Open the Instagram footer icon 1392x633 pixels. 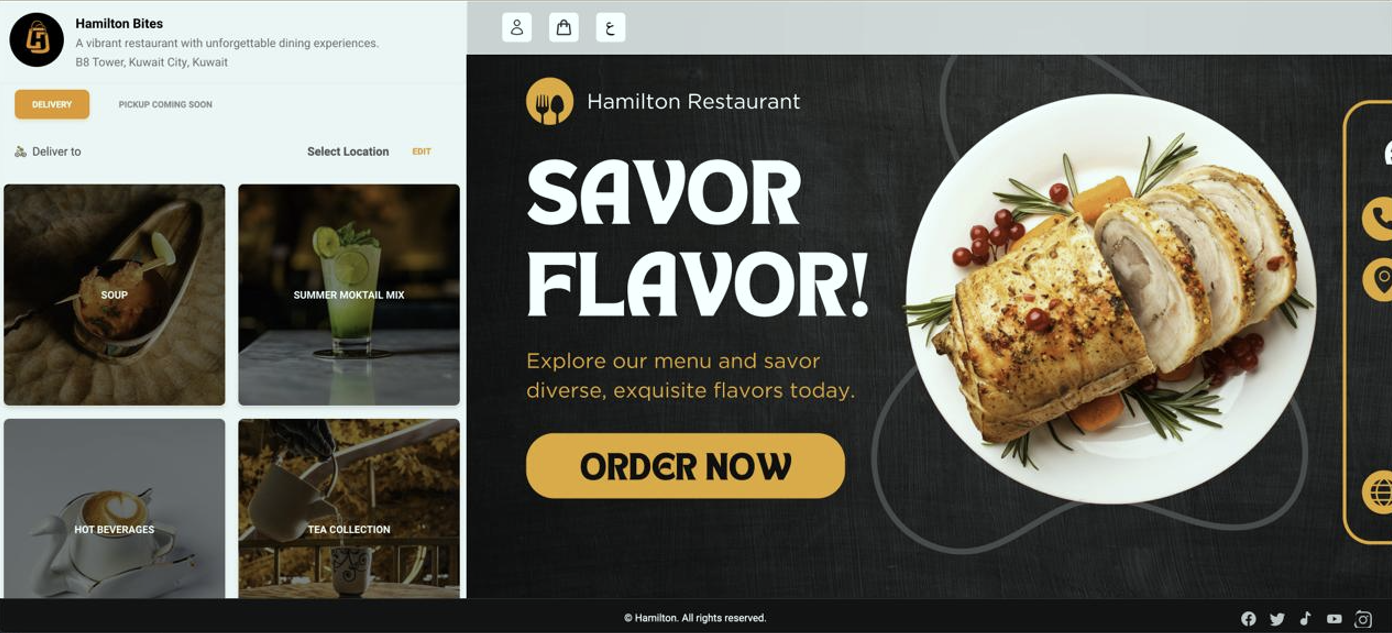pyautogui.click(x=1363, y=619)
